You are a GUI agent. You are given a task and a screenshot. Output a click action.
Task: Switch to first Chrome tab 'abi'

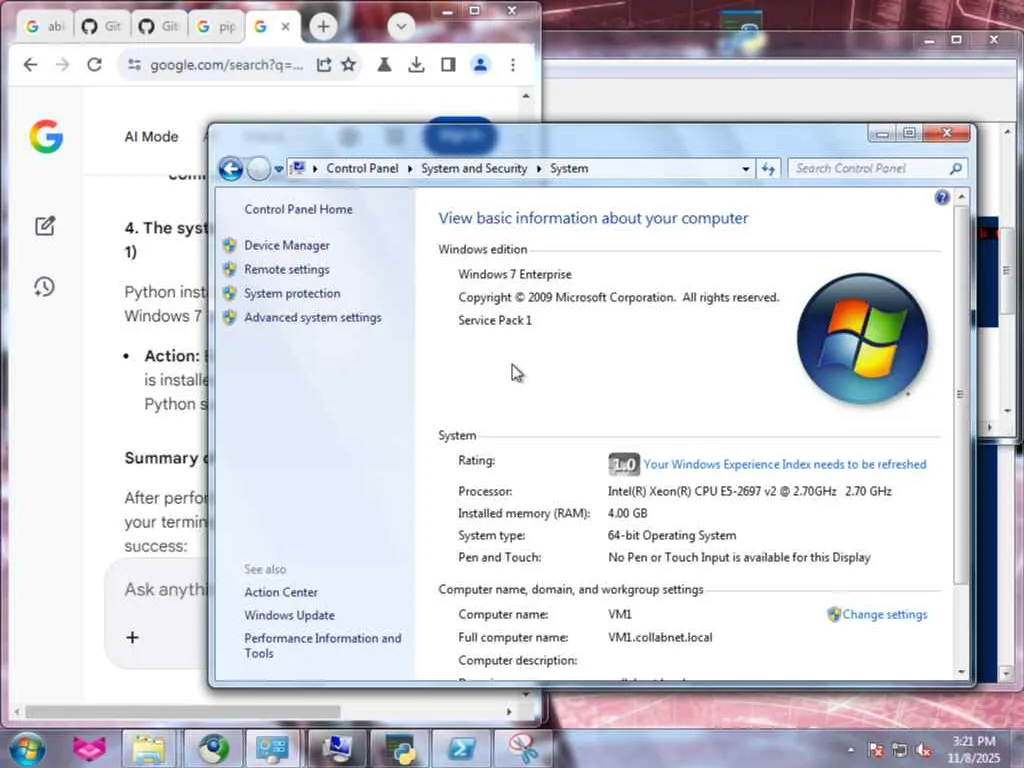[x=44, y=27]
